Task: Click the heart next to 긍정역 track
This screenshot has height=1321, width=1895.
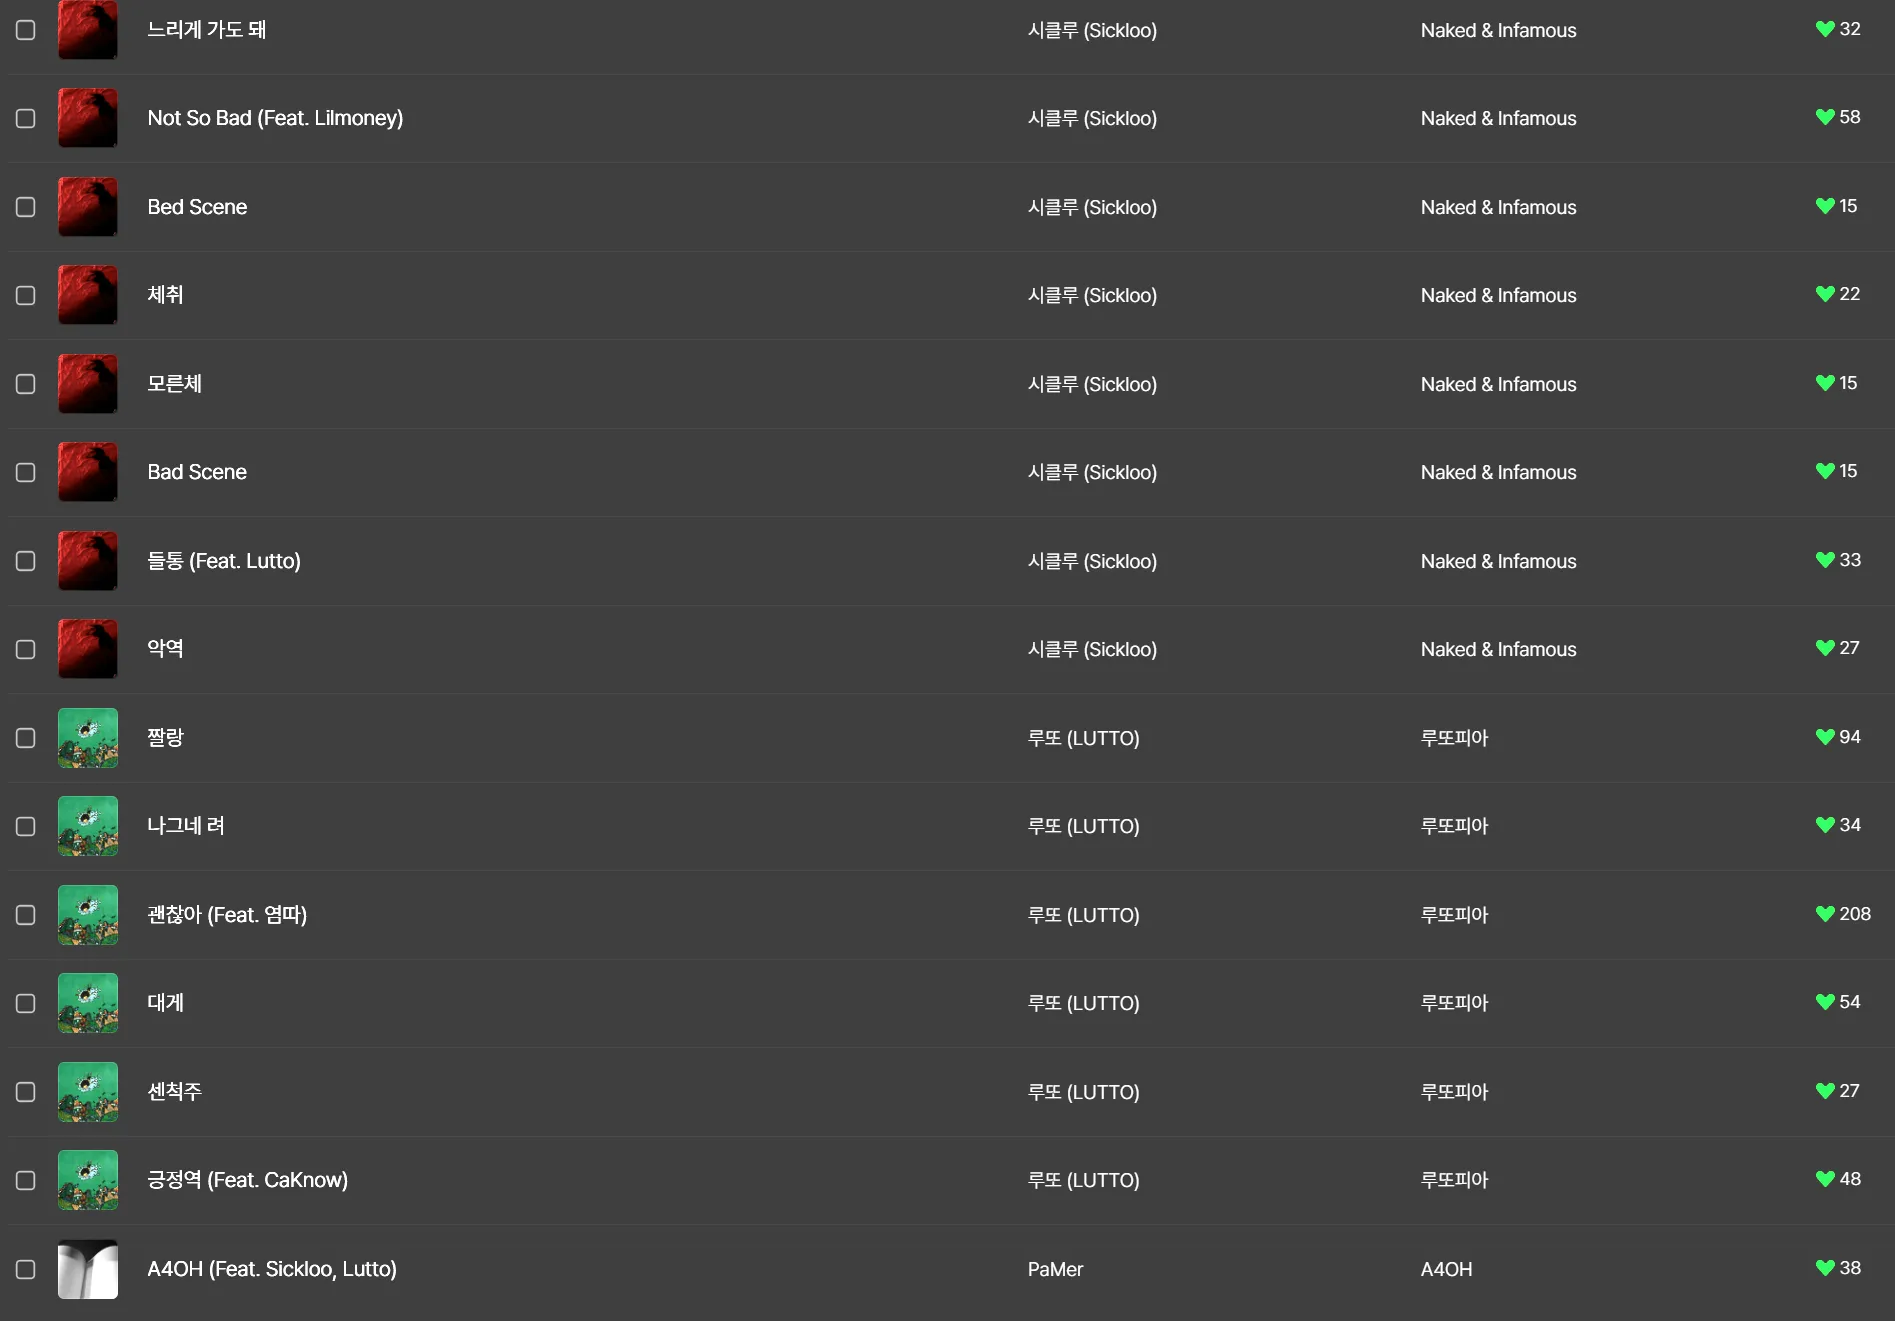Action: click(x=1825, y=1179)
